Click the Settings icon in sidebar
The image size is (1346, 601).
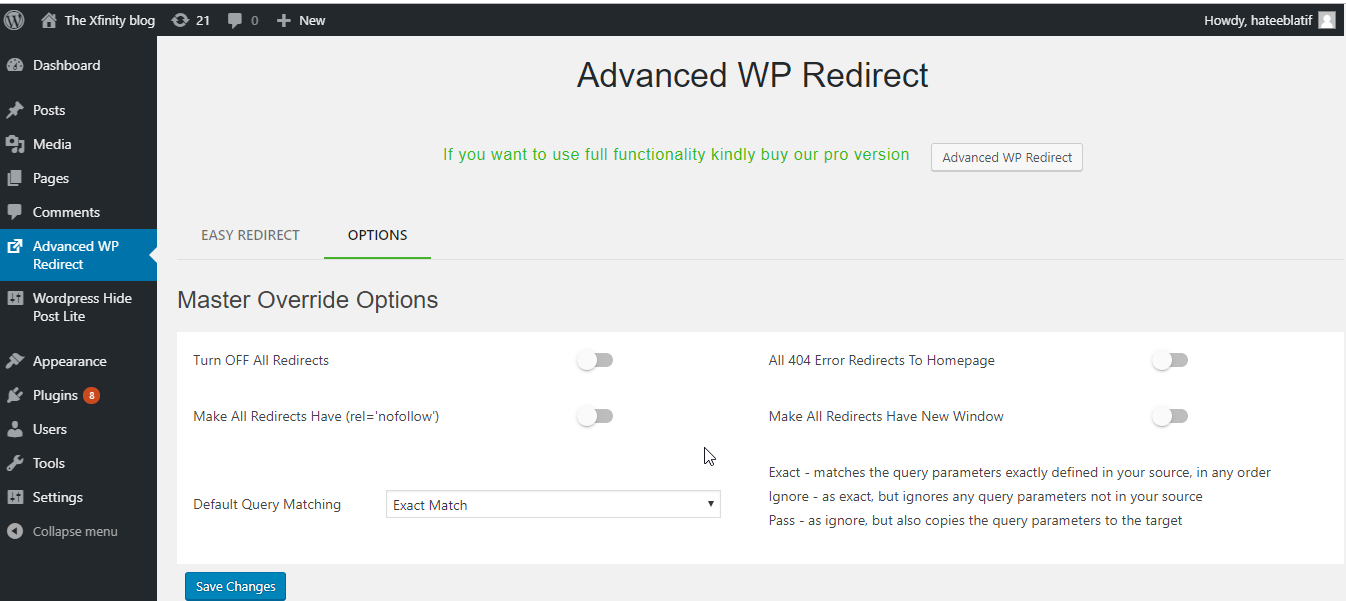tap(15, 497)
